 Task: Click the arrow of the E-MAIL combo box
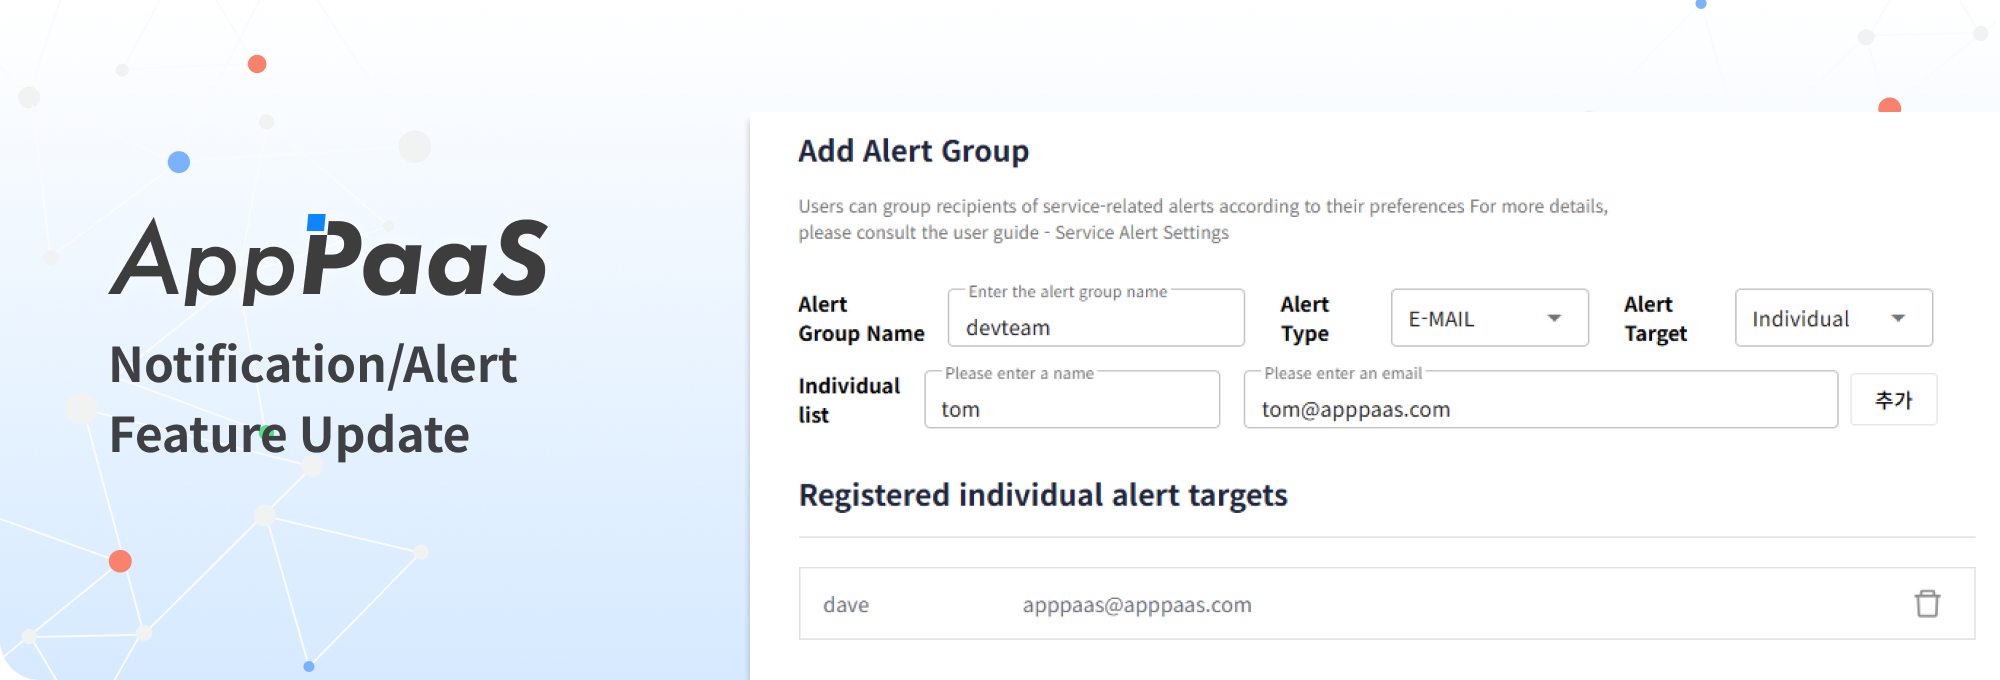(x=1554, y=318)
